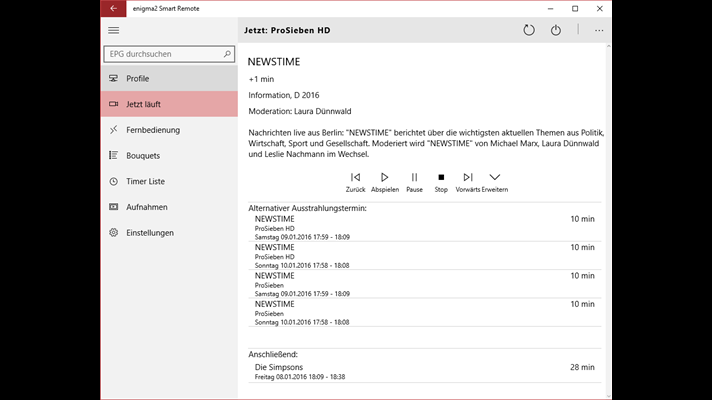The width and height of the screenshot is (712, 400).
Task: Open Timer Liste
Action: tap(169, 181)
